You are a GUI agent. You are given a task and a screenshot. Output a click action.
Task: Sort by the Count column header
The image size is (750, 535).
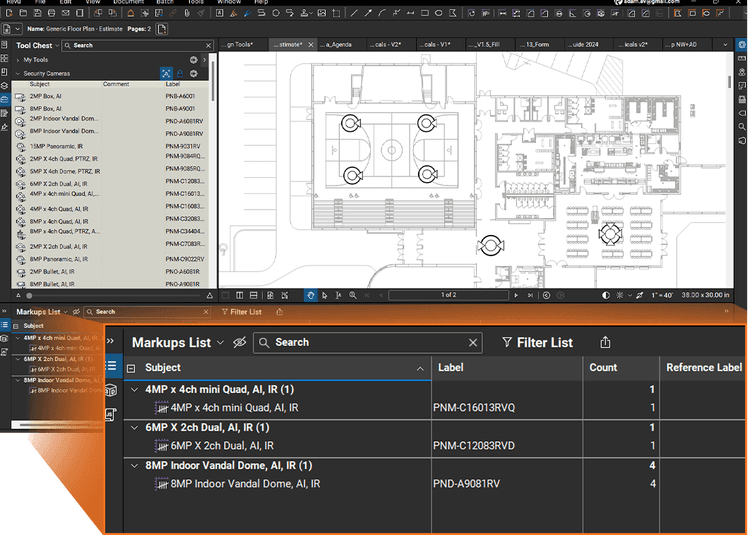pos(621,368)
